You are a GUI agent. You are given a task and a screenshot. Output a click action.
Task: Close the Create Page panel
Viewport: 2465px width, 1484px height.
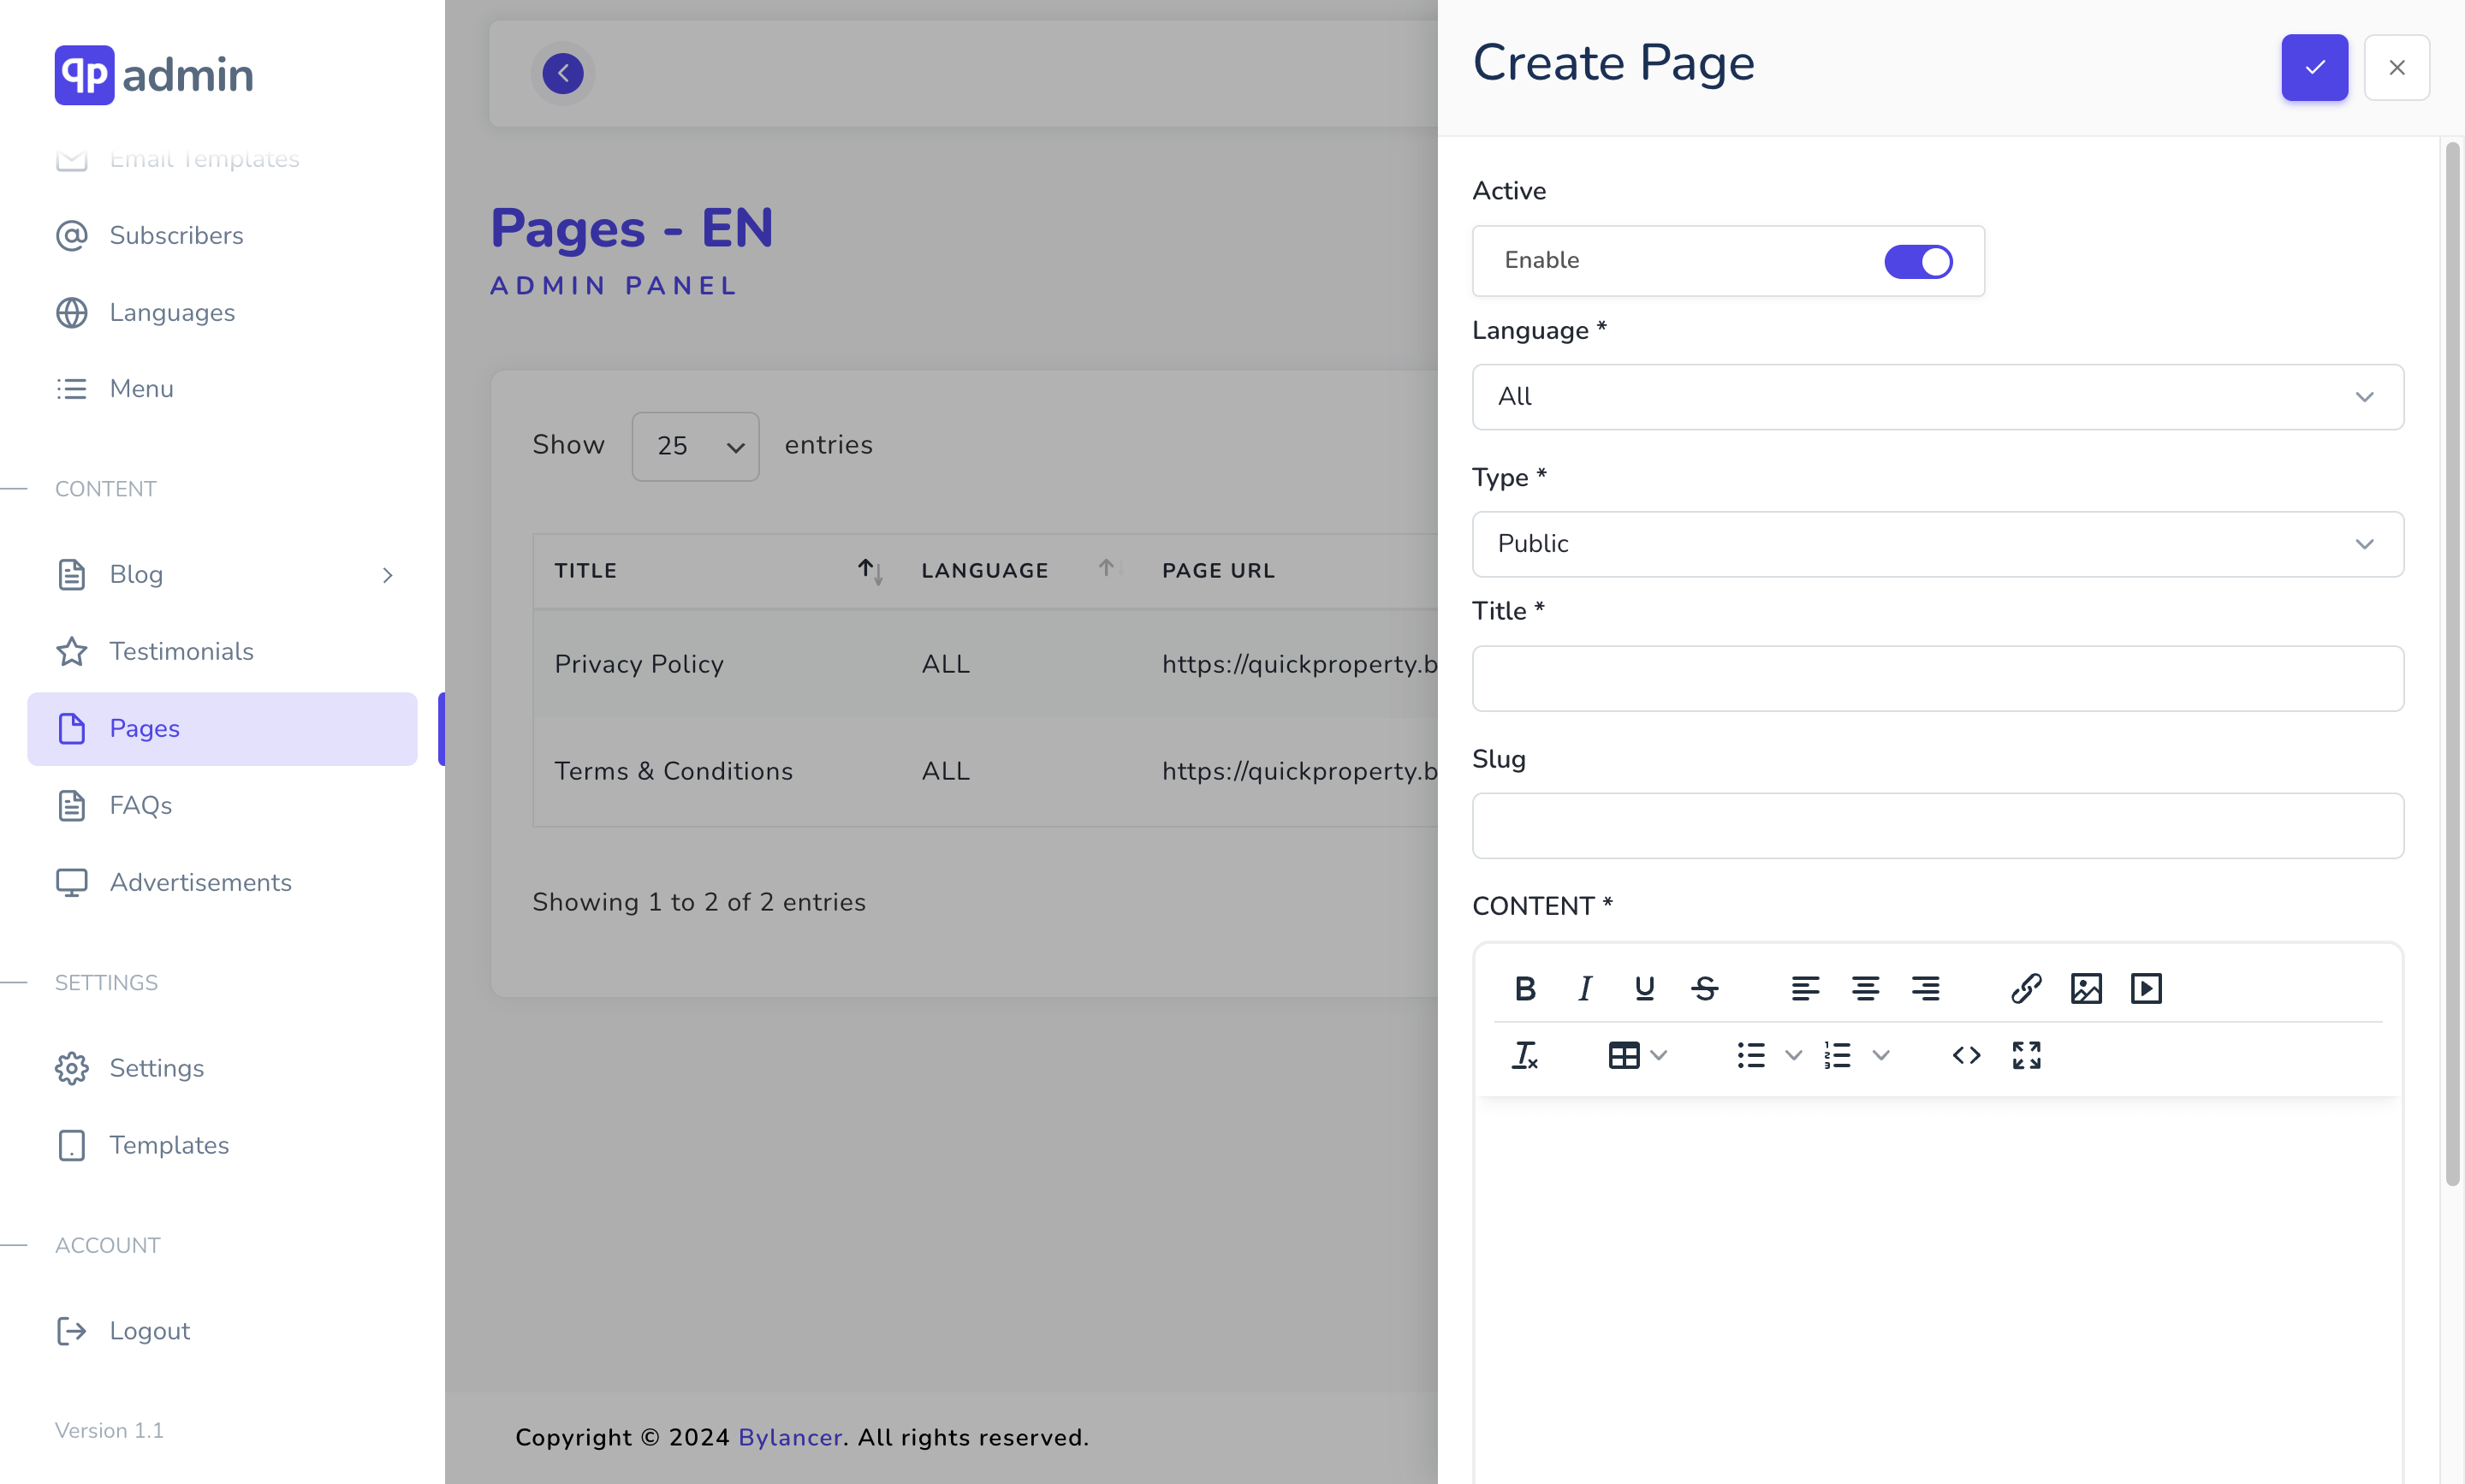(x=2397, y=67)
